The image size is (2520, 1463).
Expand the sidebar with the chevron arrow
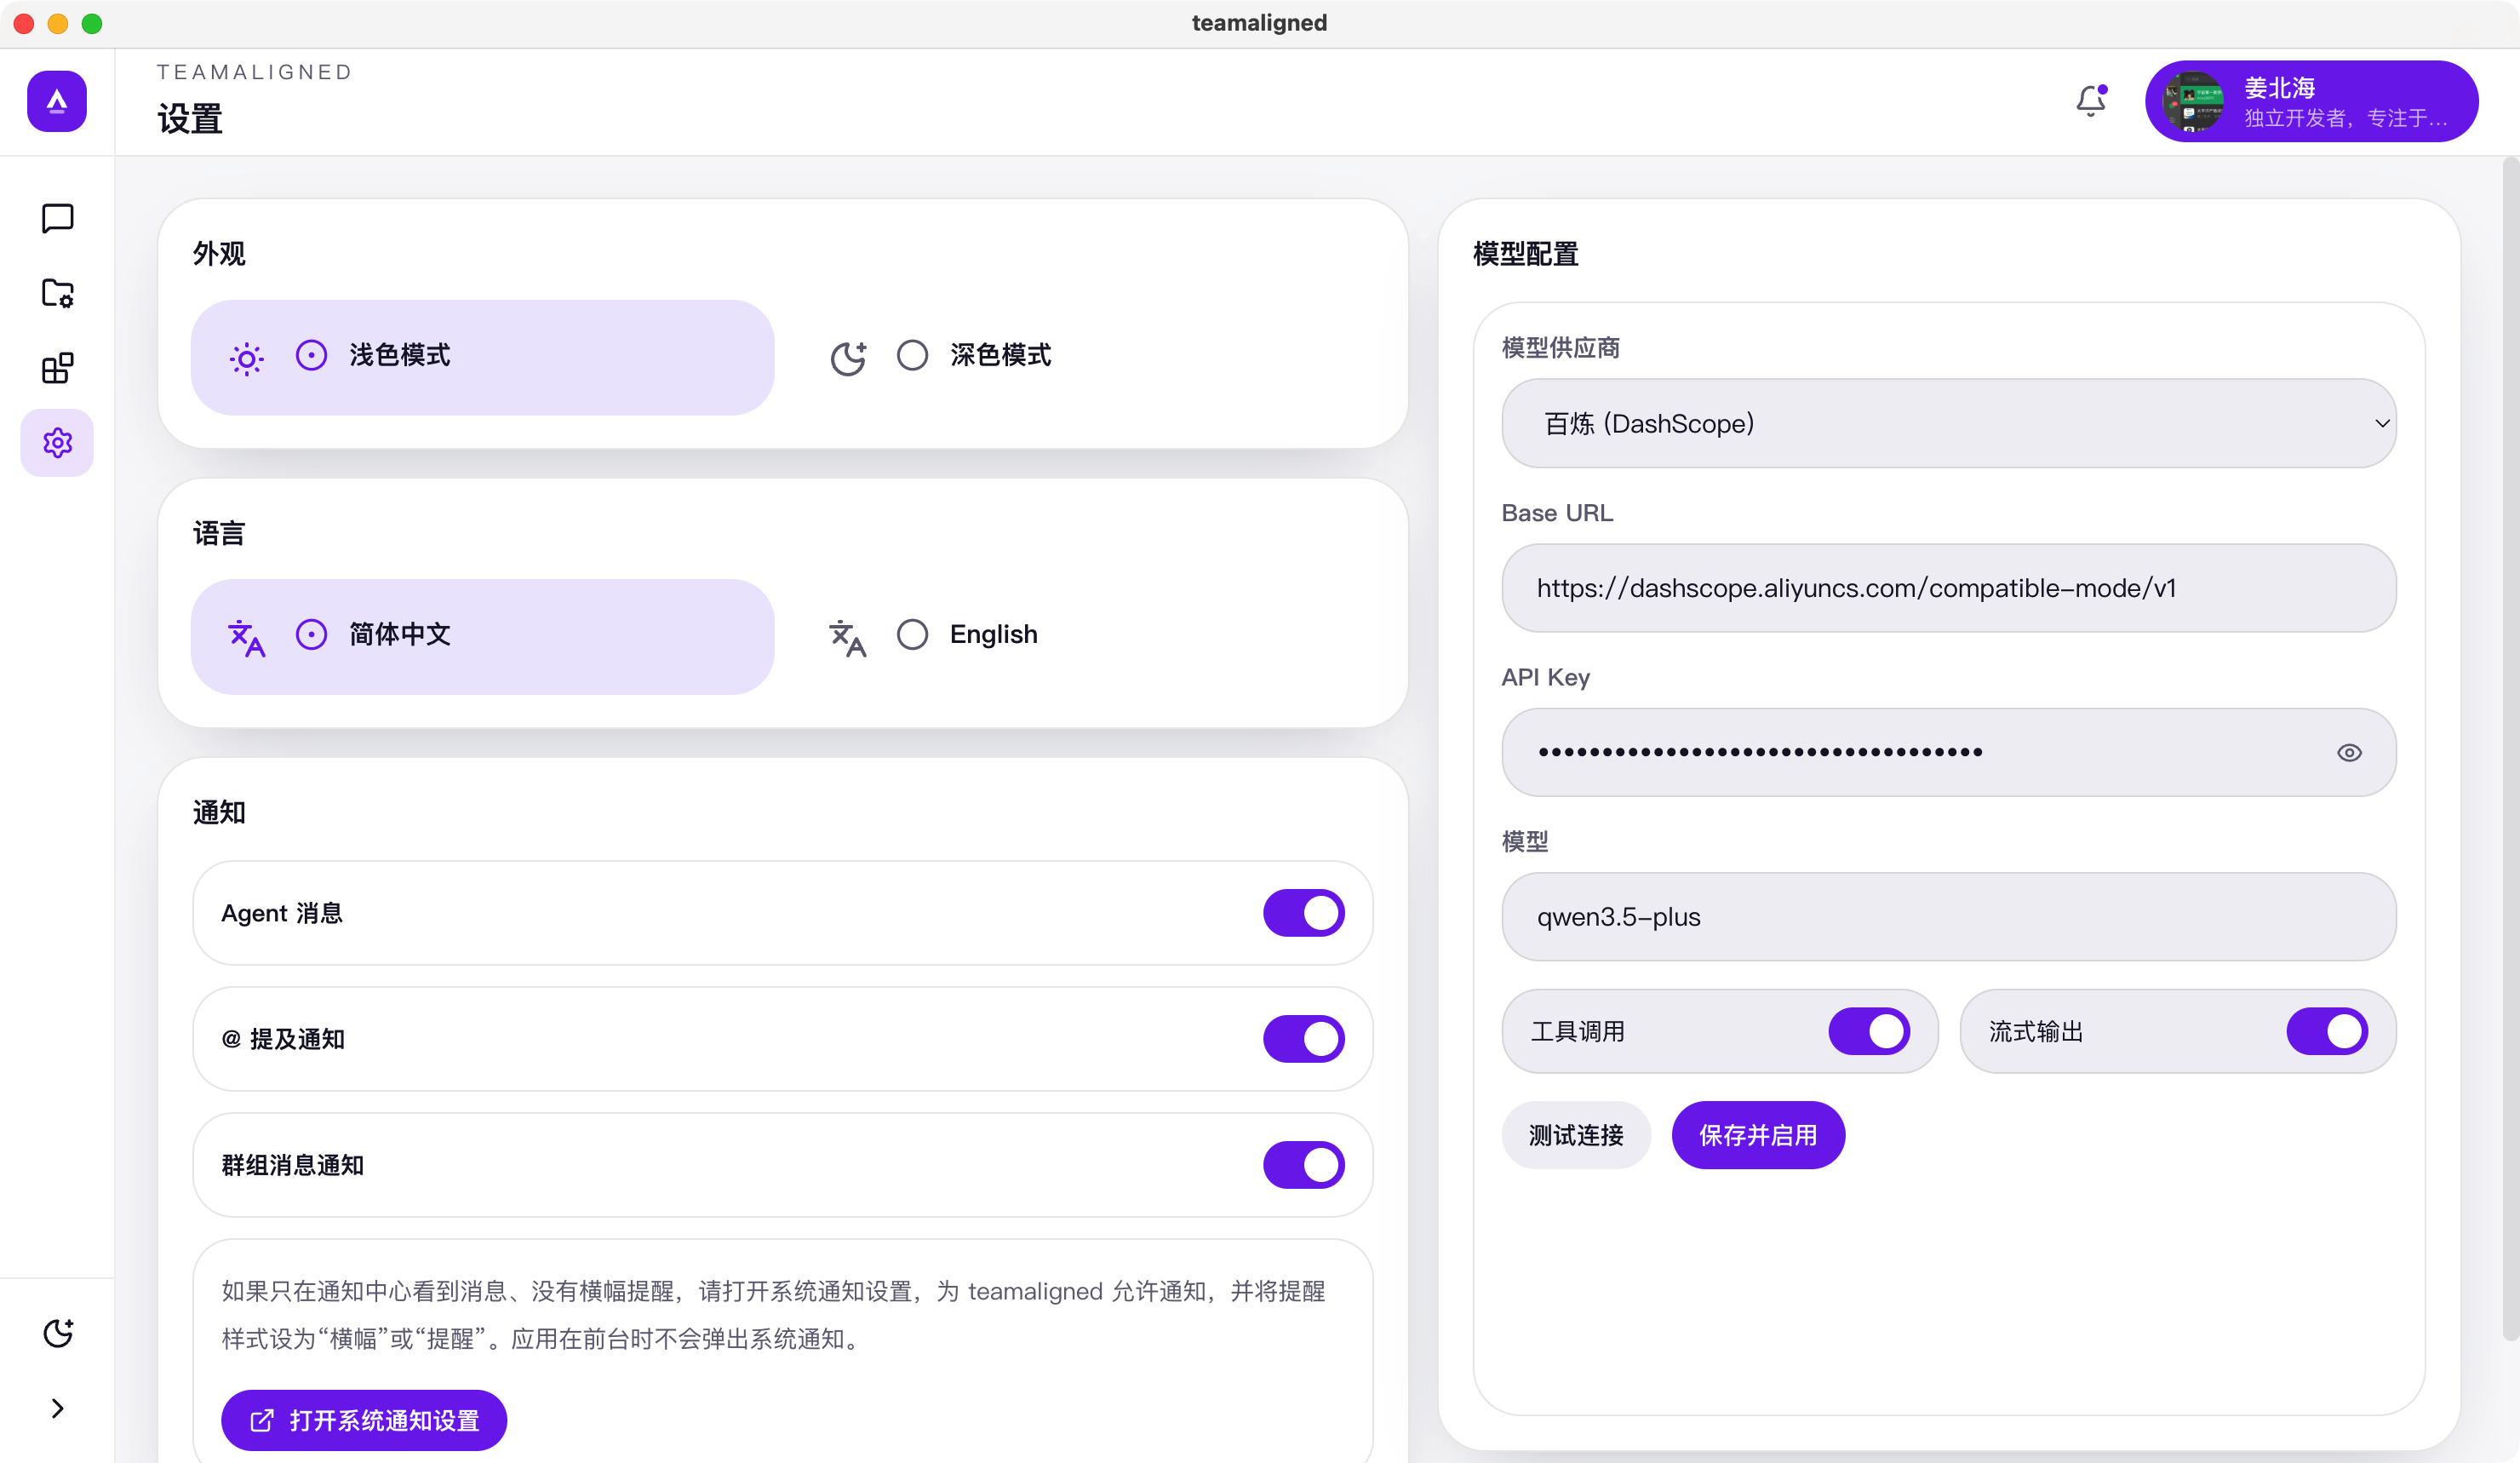[x=57, y=1408]
